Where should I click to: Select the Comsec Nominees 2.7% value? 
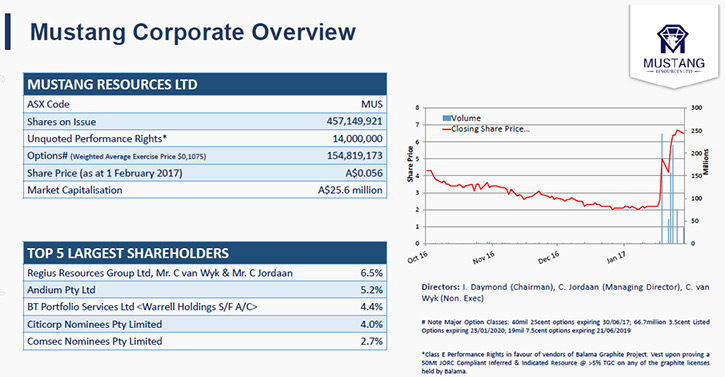tap(371, 341)
